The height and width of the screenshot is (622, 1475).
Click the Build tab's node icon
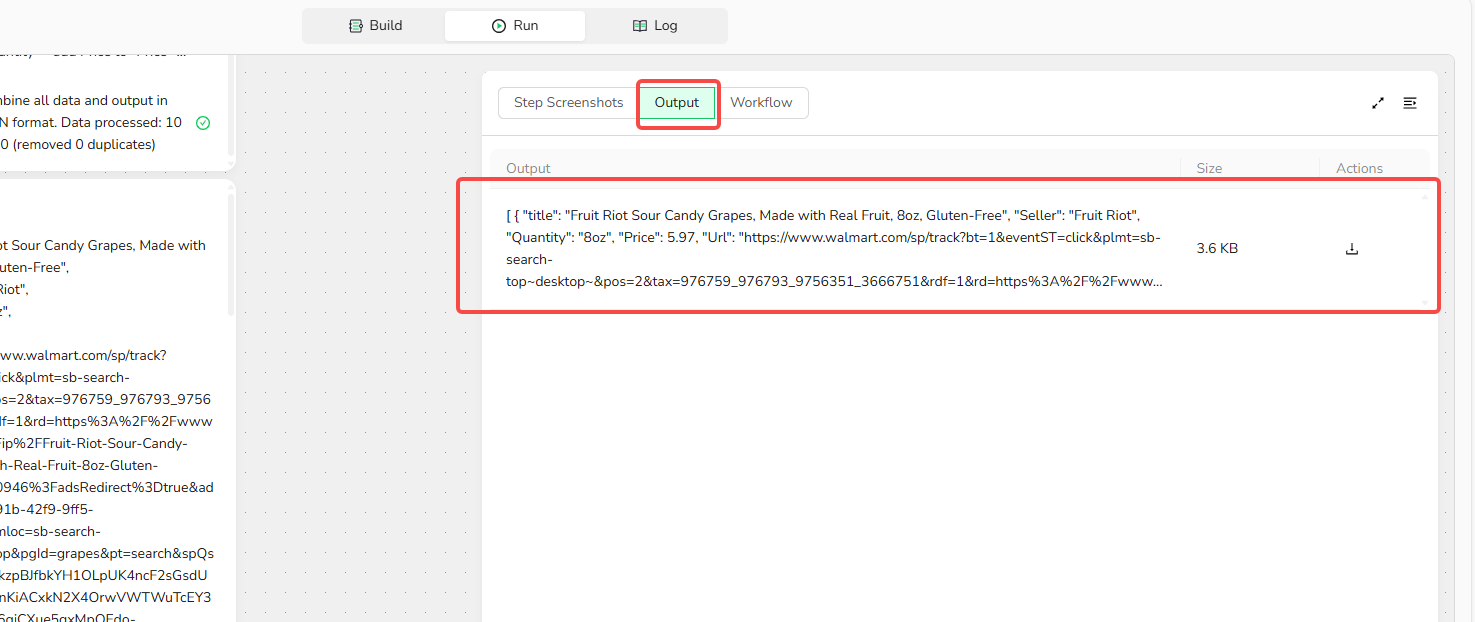tap(356, 26)
